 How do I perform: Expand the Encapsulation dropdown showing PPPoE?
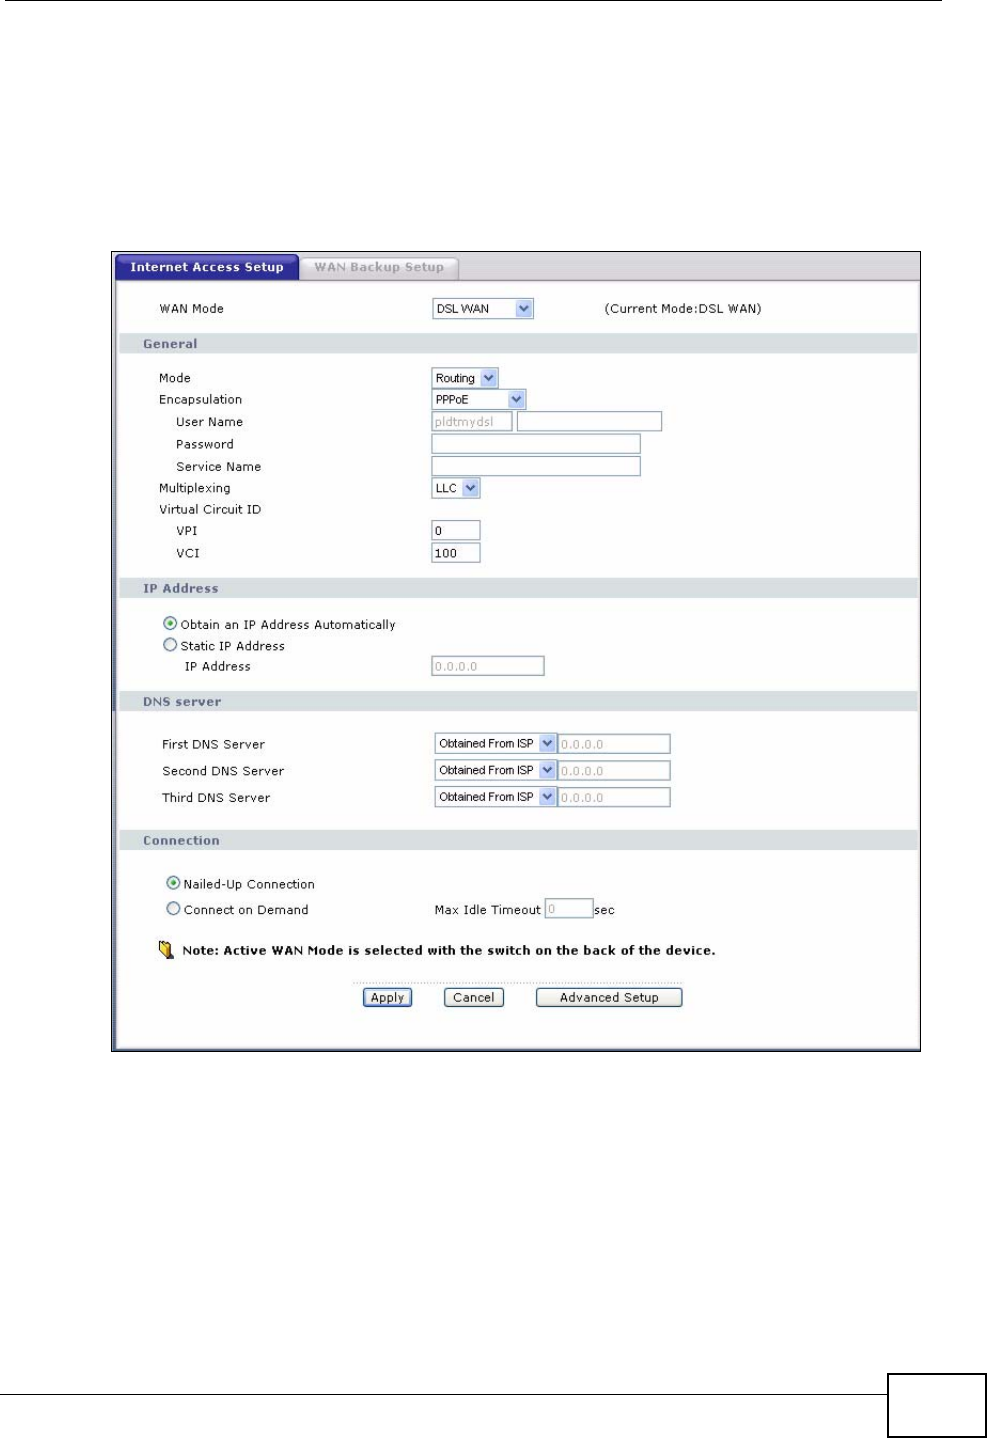[x=479, y=399]
